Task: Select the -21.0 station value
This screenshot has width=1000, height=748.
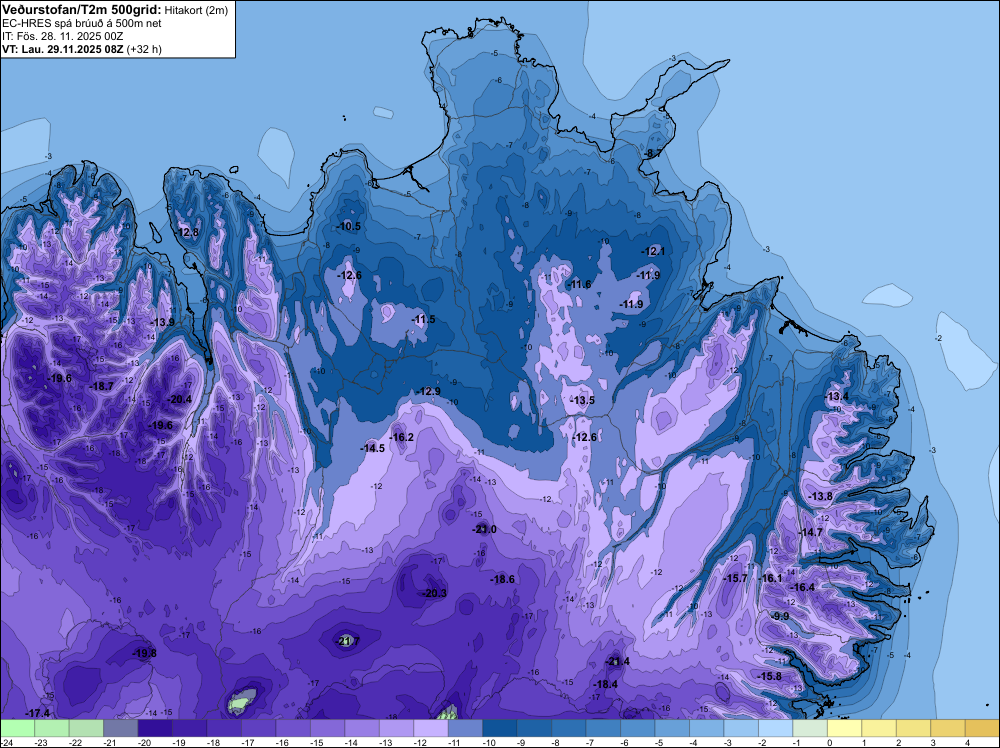Action: [x=485, y=529]
